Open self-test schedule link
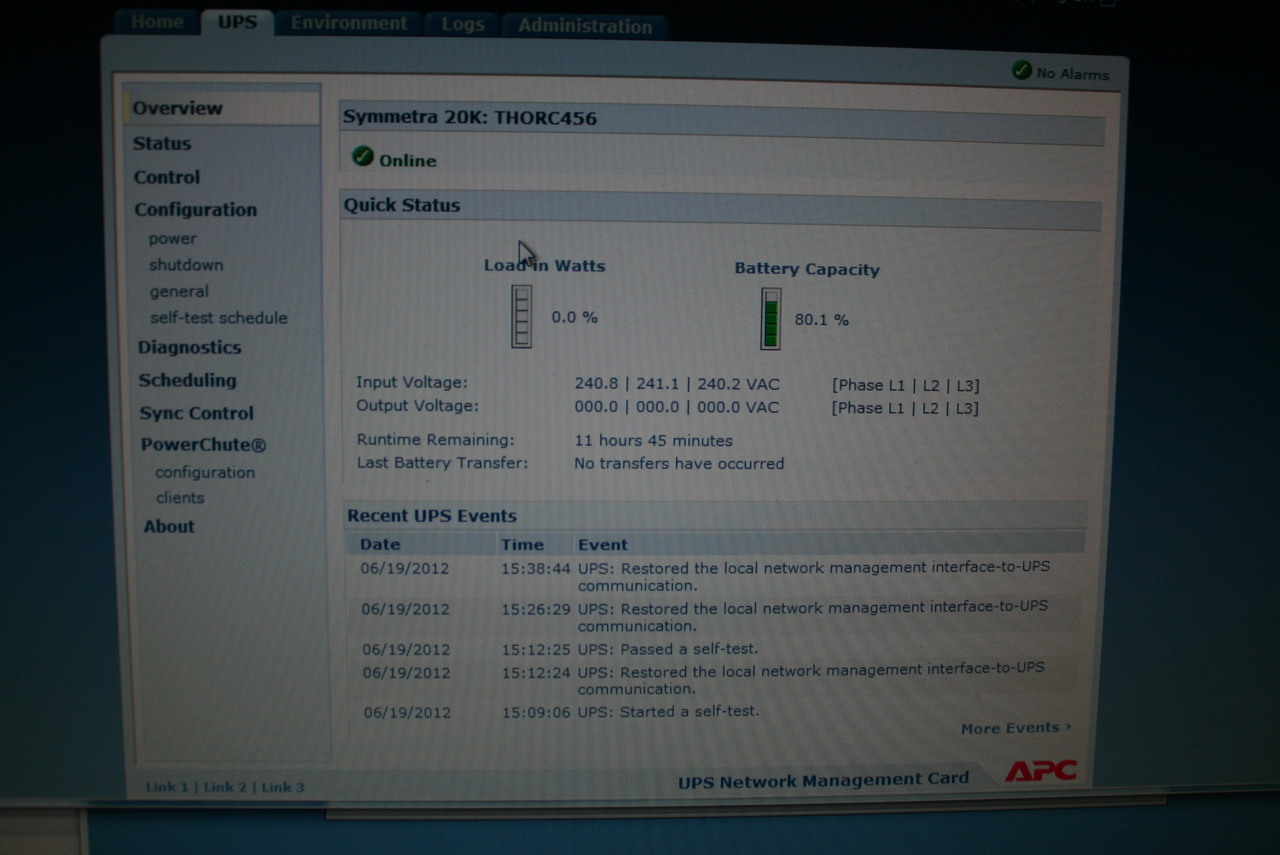 click(219, 318)
